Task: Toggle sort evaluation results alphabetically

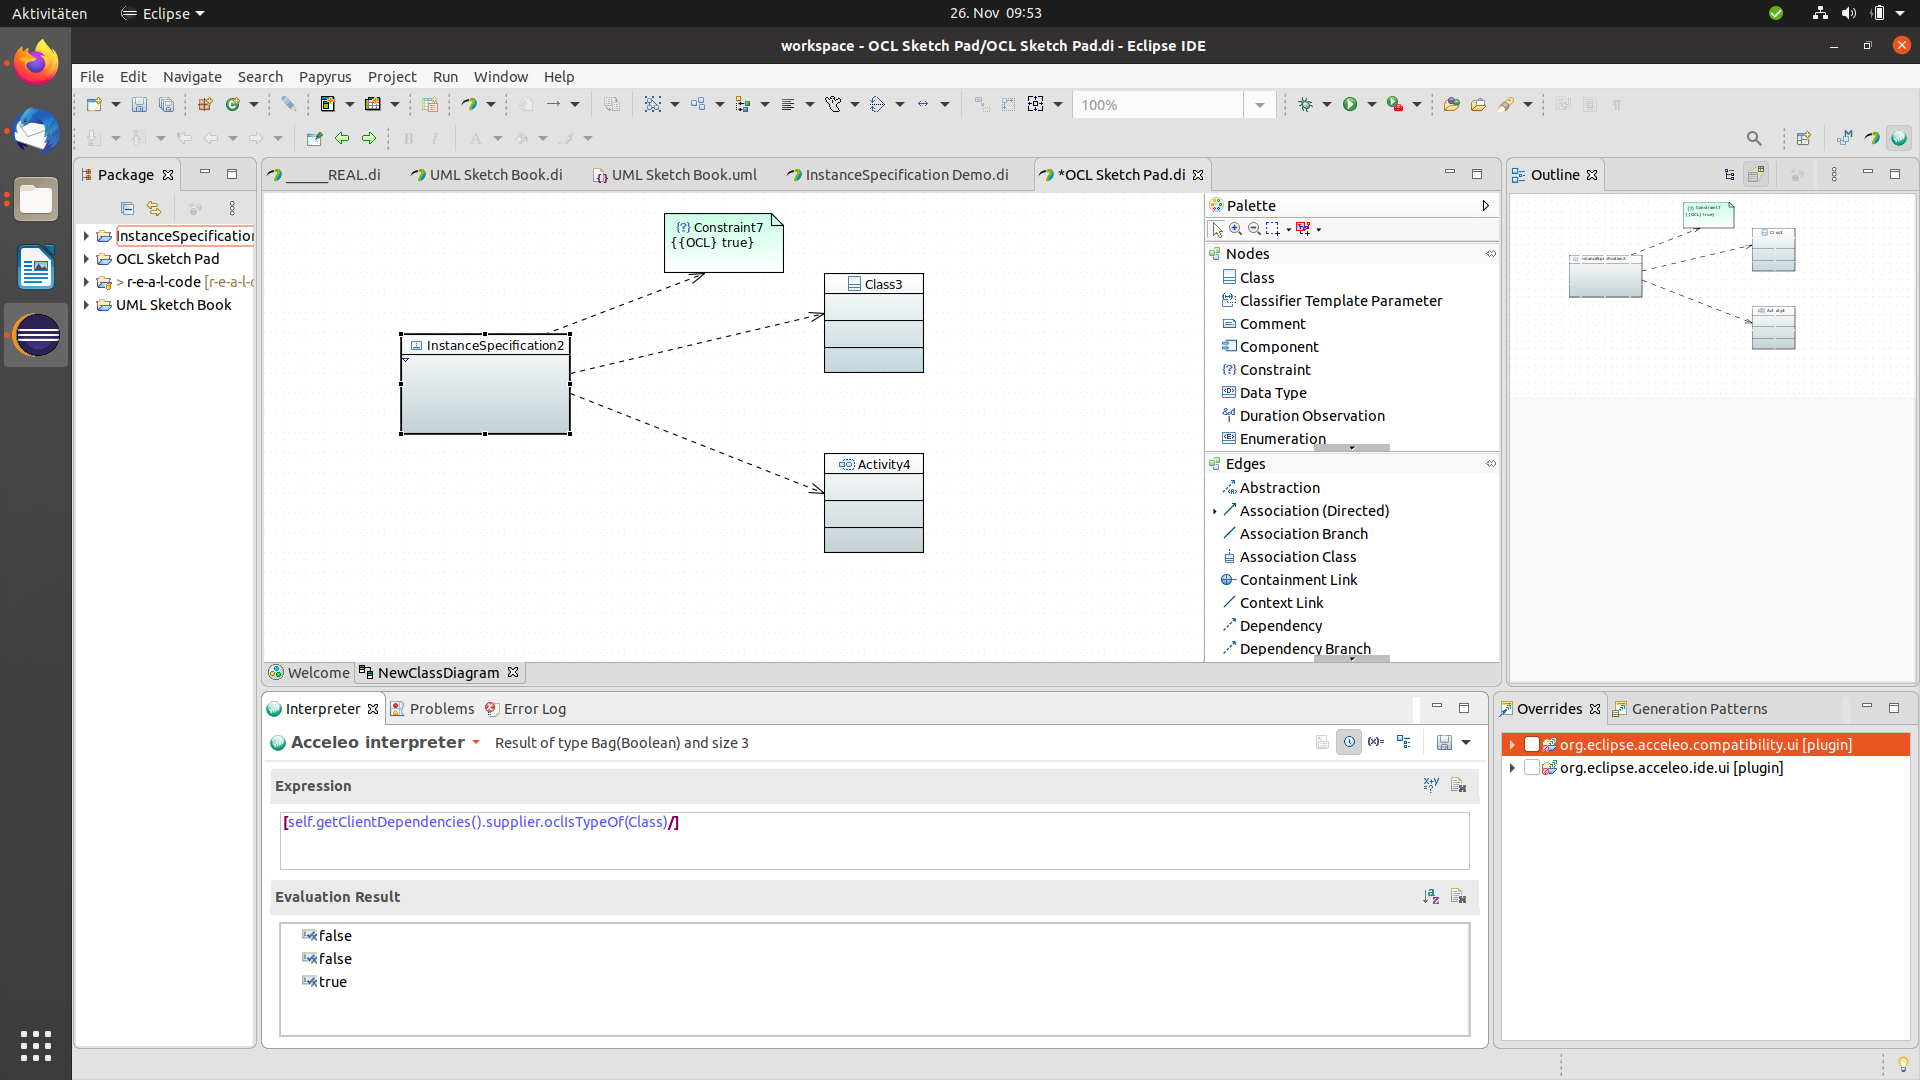Action: click(x=1431, y=896)
